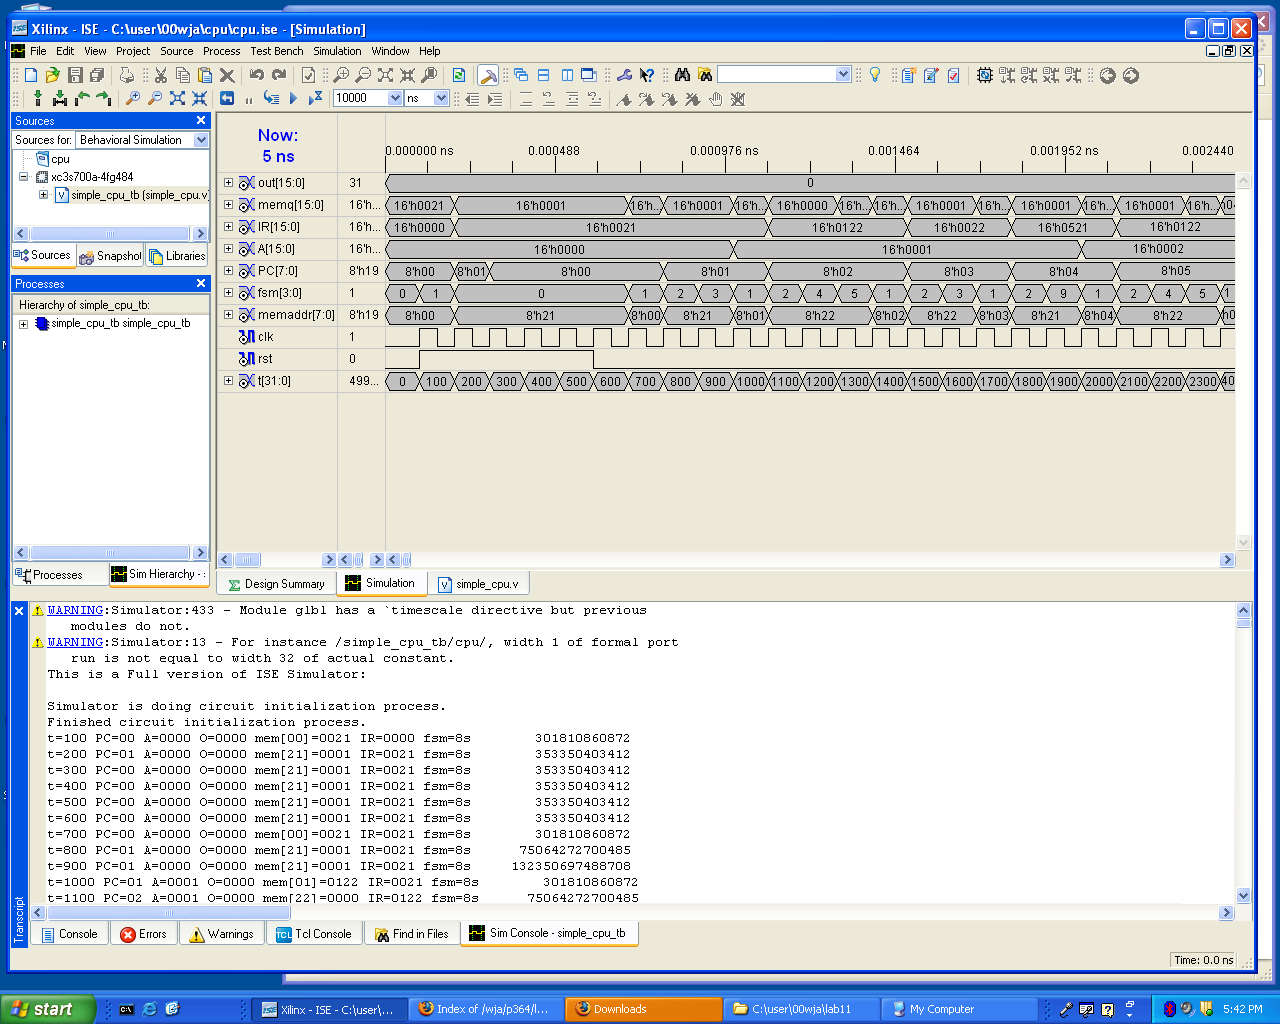Follow the WARNING link about Simulator:13
Viewport: 1280px width, 1024px height.
pyautogui.click(x=76, y=642)
